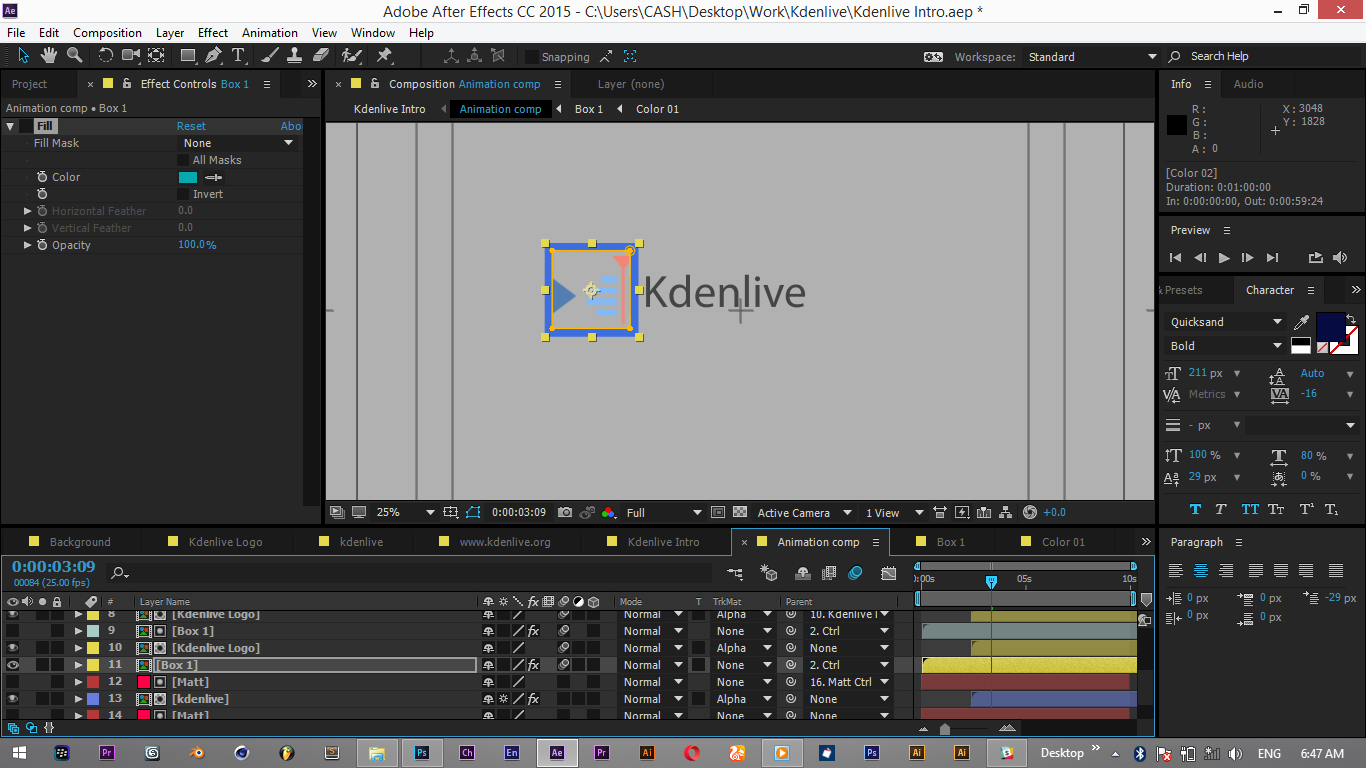Select the Puppet Pin tool
1366x768 pixels.
[x=384, y=56]
